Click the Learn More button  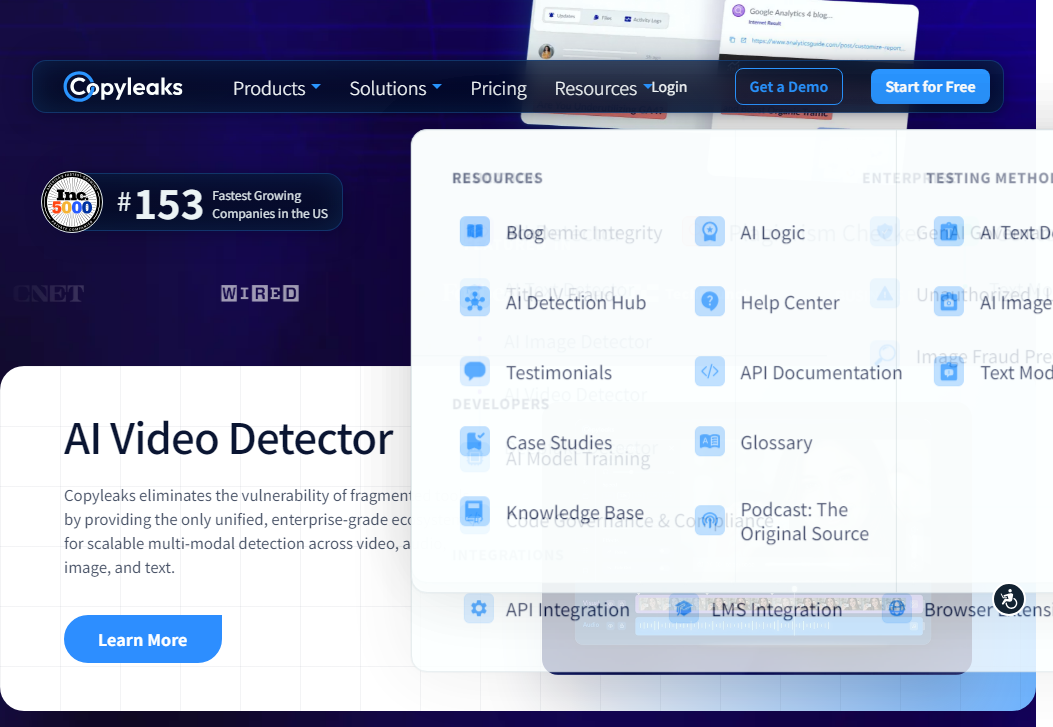click(143, 639)
